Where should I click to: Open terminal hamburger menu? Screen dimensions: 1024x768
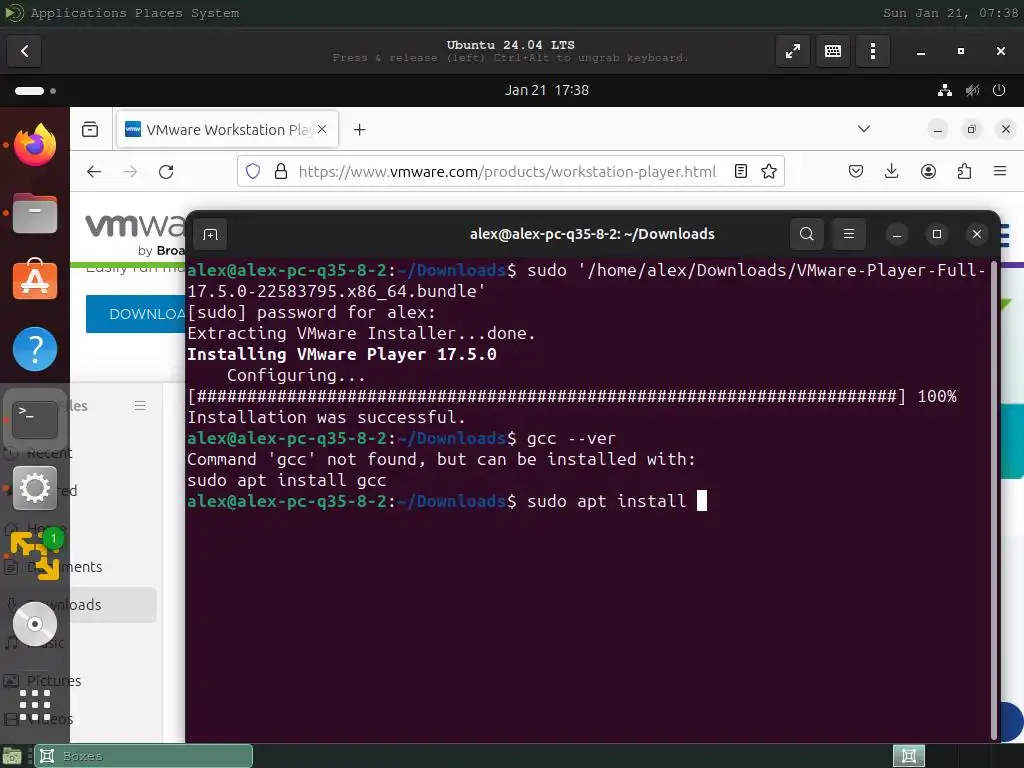click(x=849, y=234)
